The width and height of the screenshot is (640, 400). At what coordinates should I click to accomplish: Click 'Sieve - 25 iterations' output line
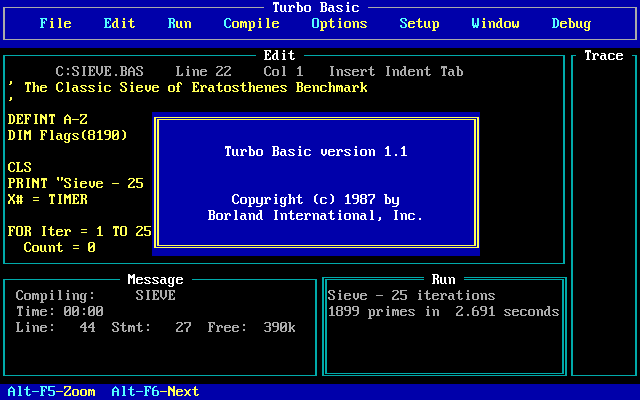411,295
